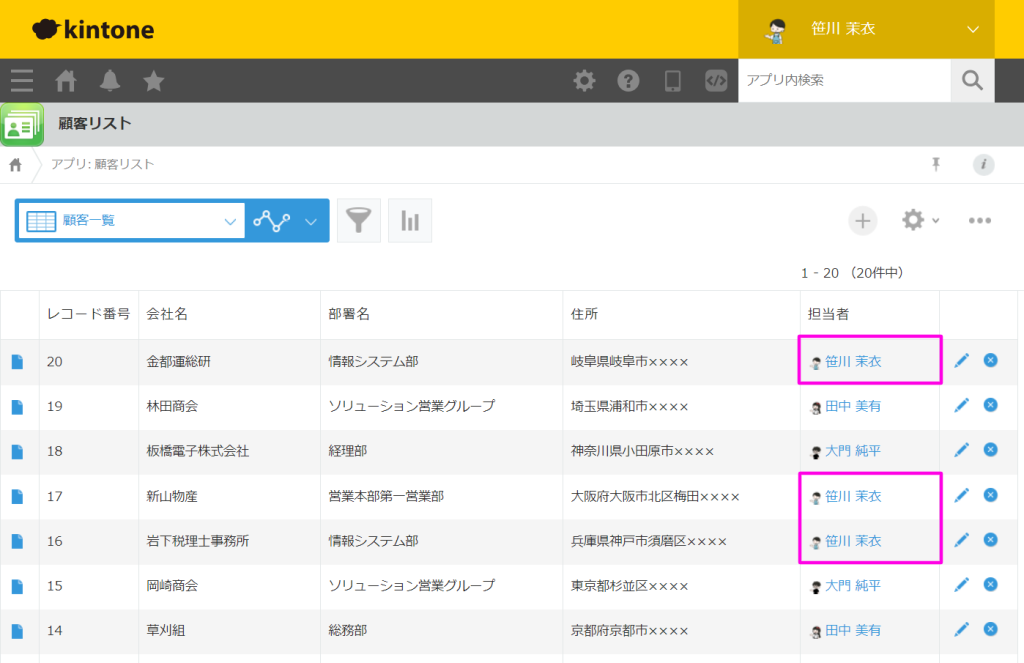Click the breadcrumb home icon

click(16, 165)
